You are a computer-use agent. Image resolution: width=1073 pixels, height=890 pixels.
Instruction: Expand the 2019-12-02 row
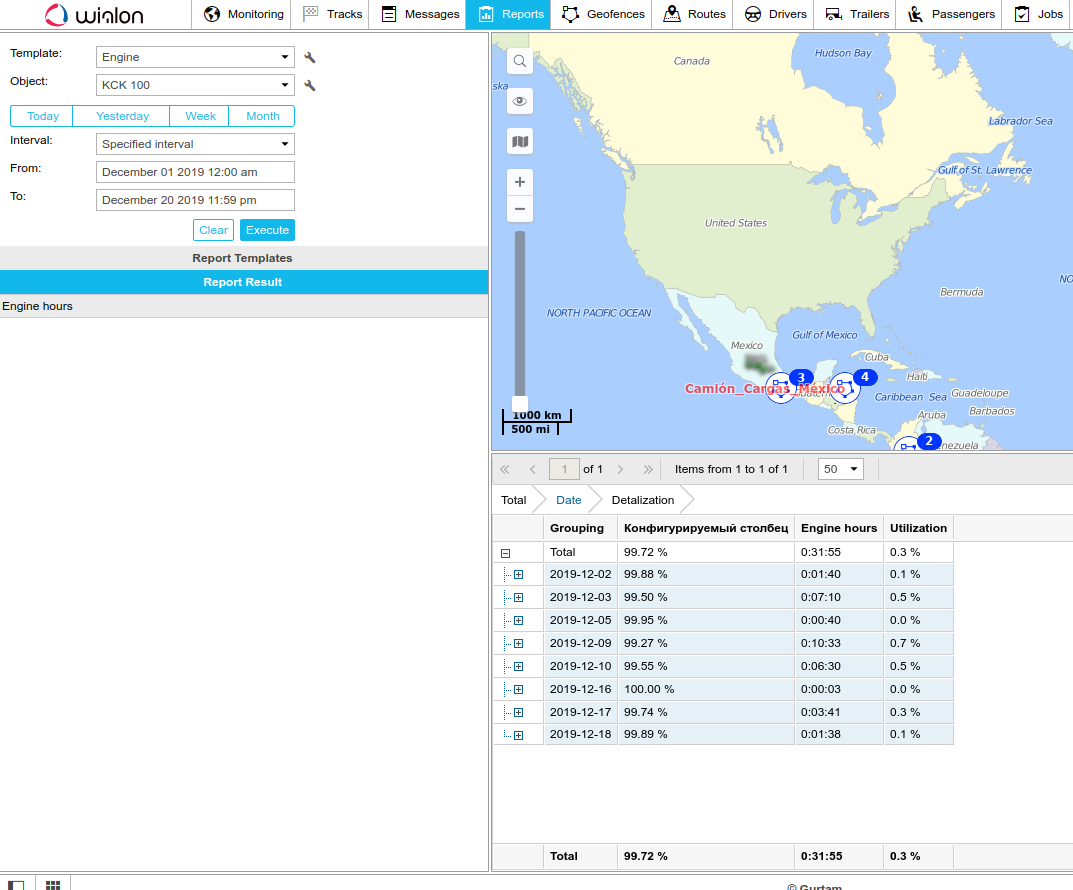(x=518, y=575)
